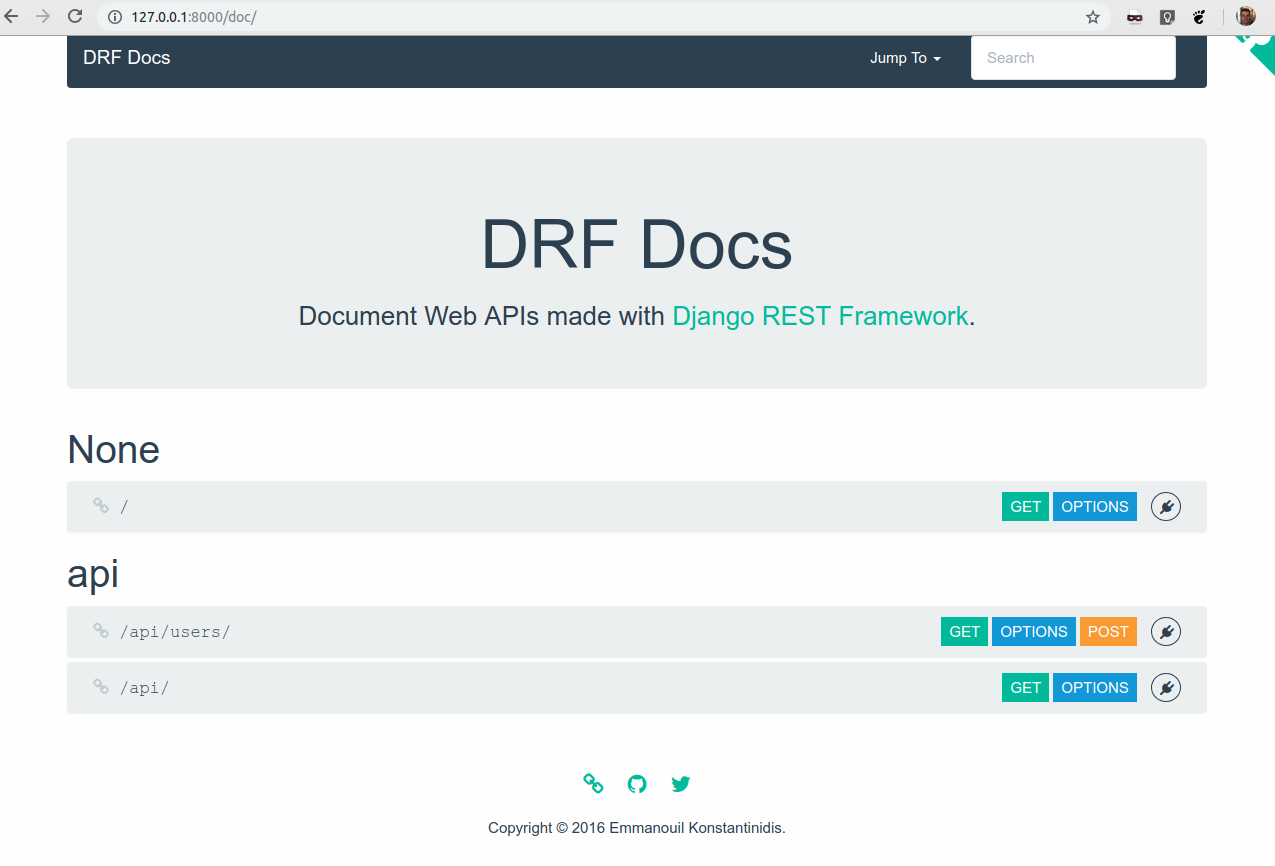1275x866 pixels.
Task: Click the DRF Docs navbar brand
Action: [127, 57]
